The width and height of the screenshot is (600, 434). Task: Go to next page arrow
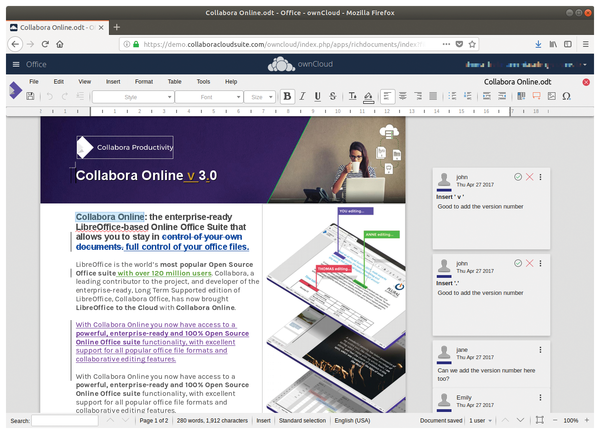tap(520, 420)
